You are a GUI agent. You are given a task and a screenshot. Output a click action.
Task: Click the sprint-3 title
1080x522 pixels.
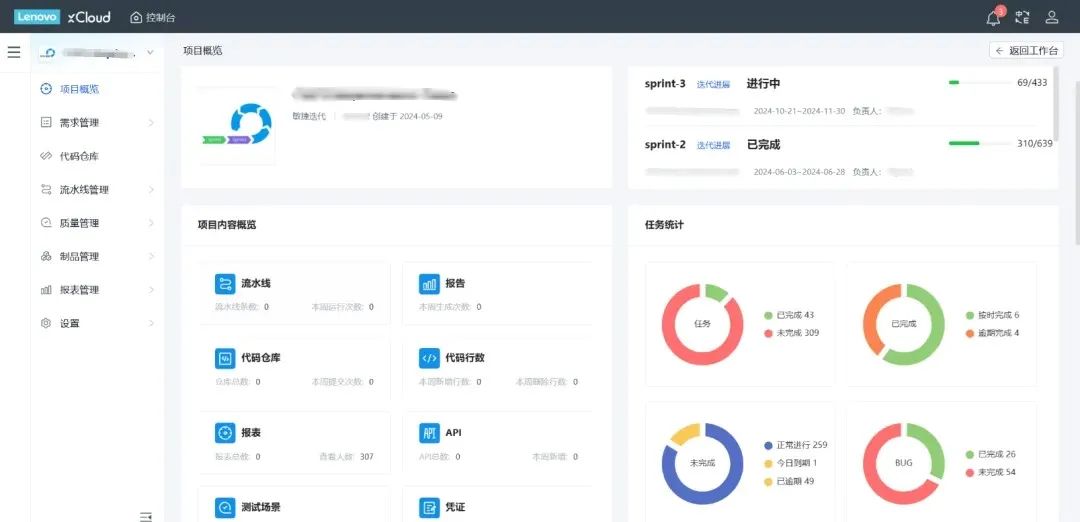pos(665,84)
